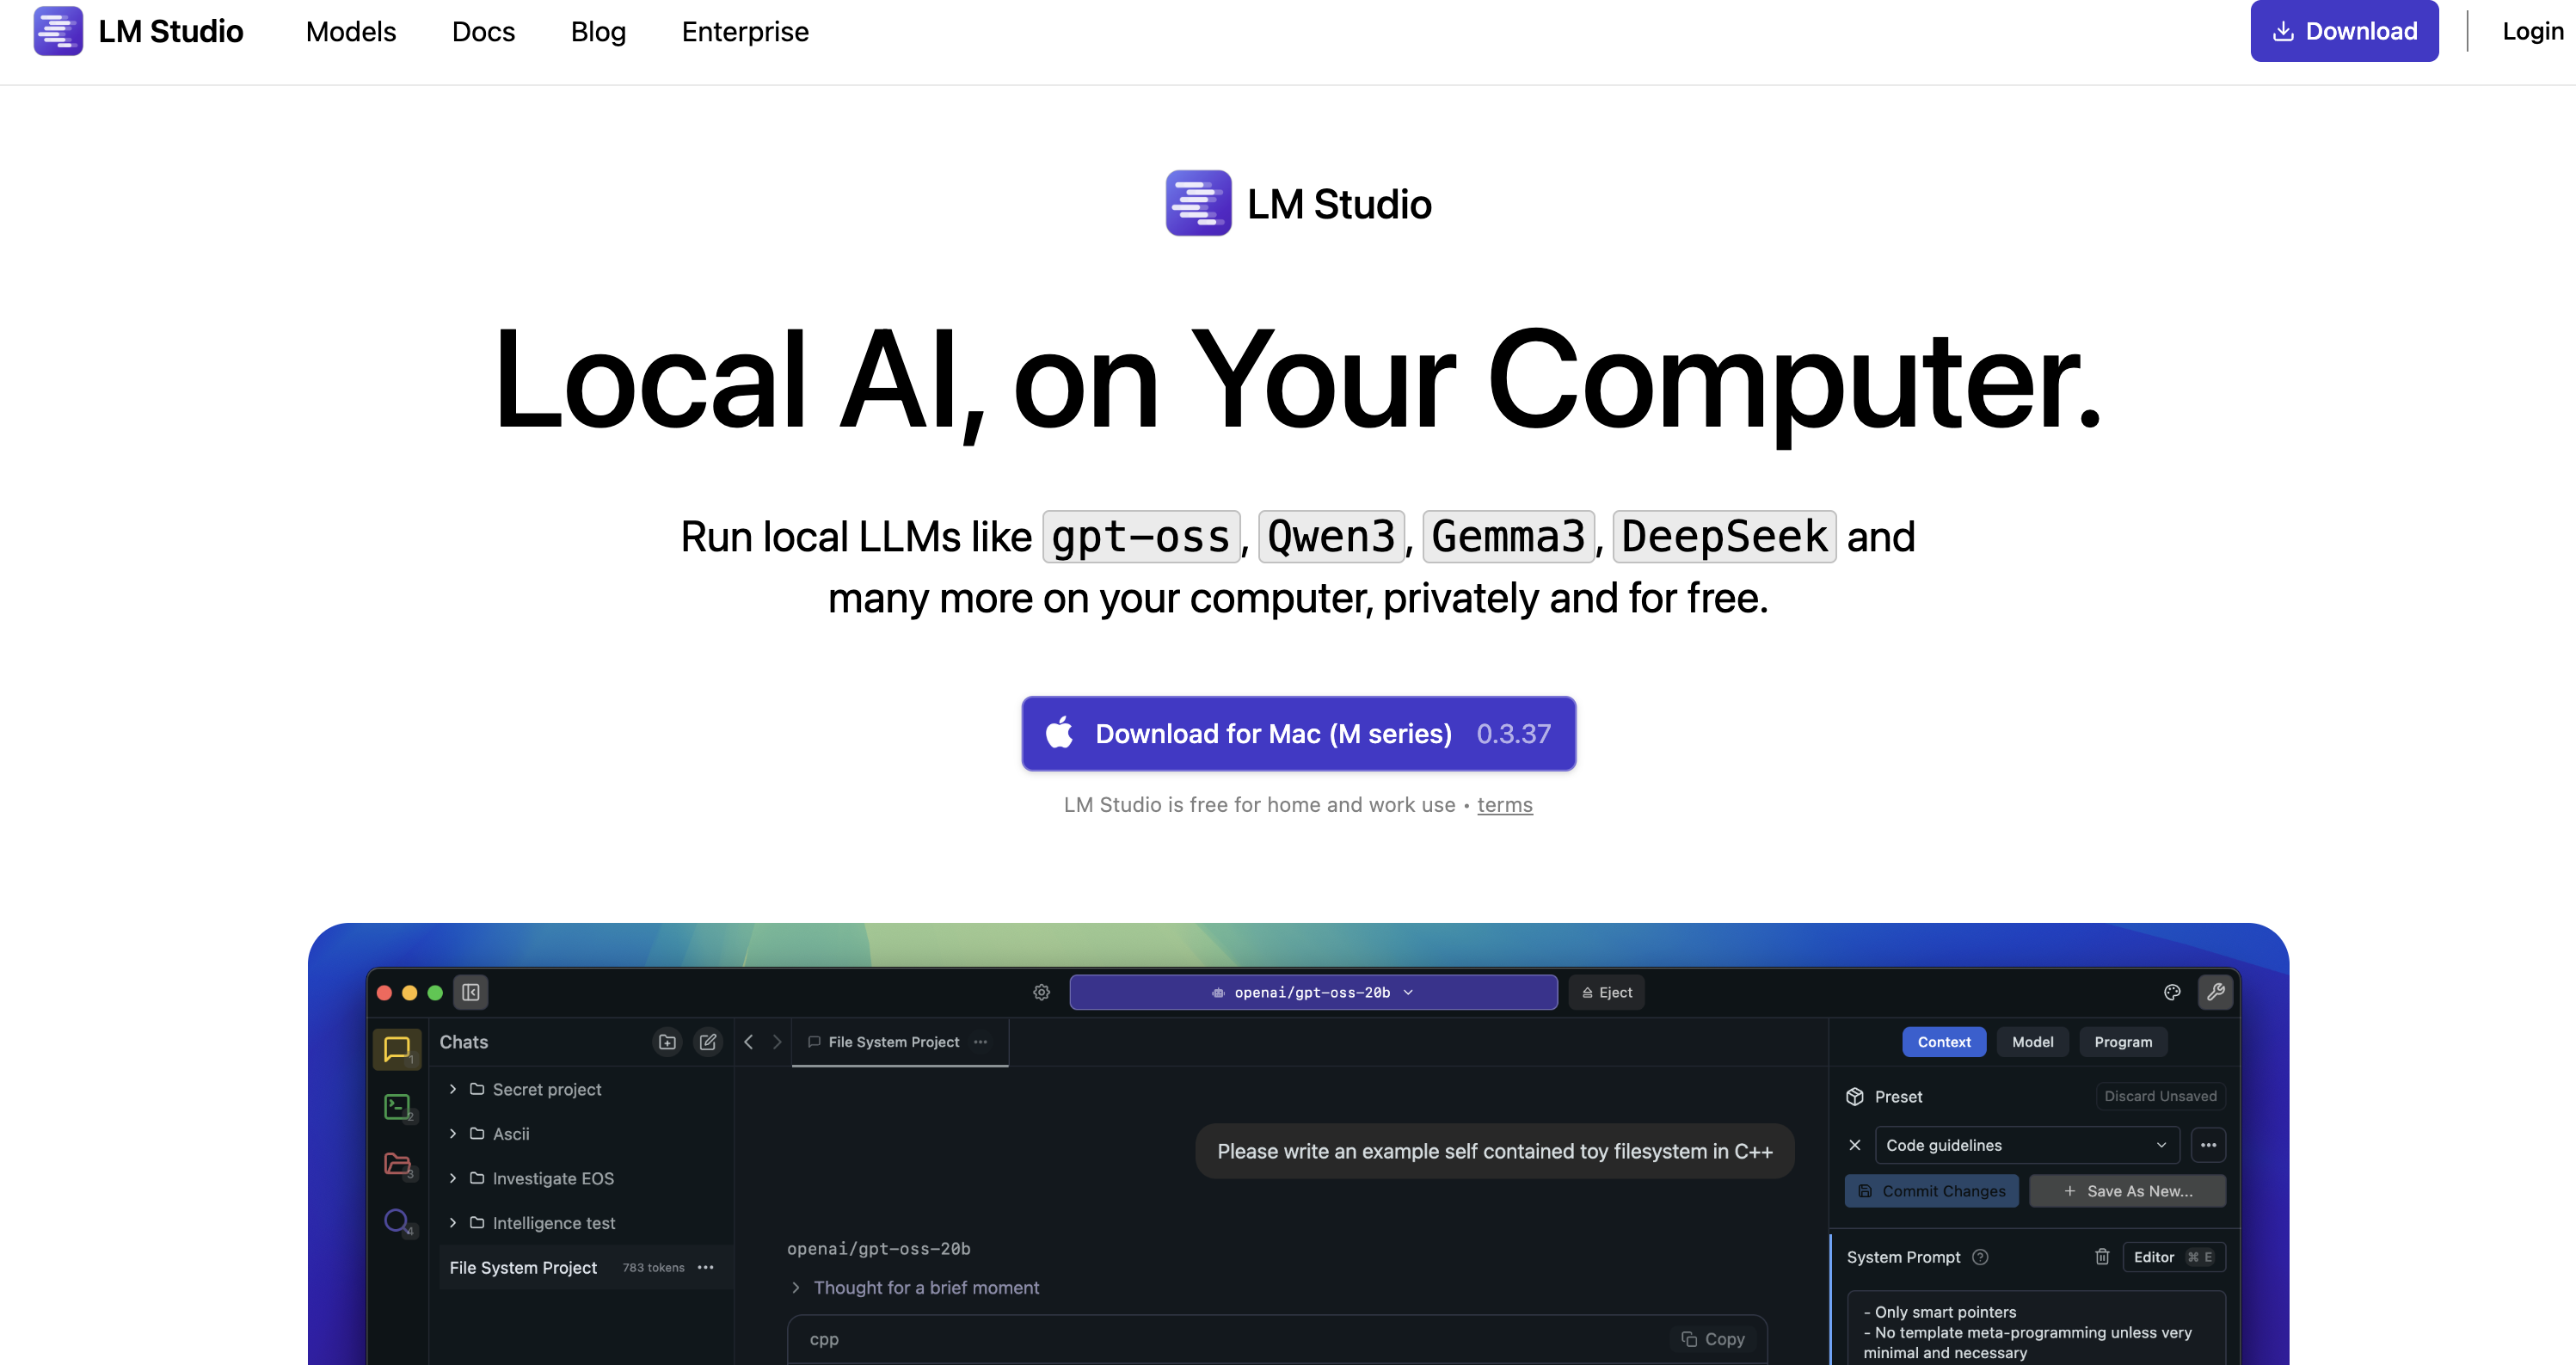Image resolution: width=2576 pixels, height=1365 pixels.
Task: Click the "783 tokens" label
Action: (x=653, y=1267)
